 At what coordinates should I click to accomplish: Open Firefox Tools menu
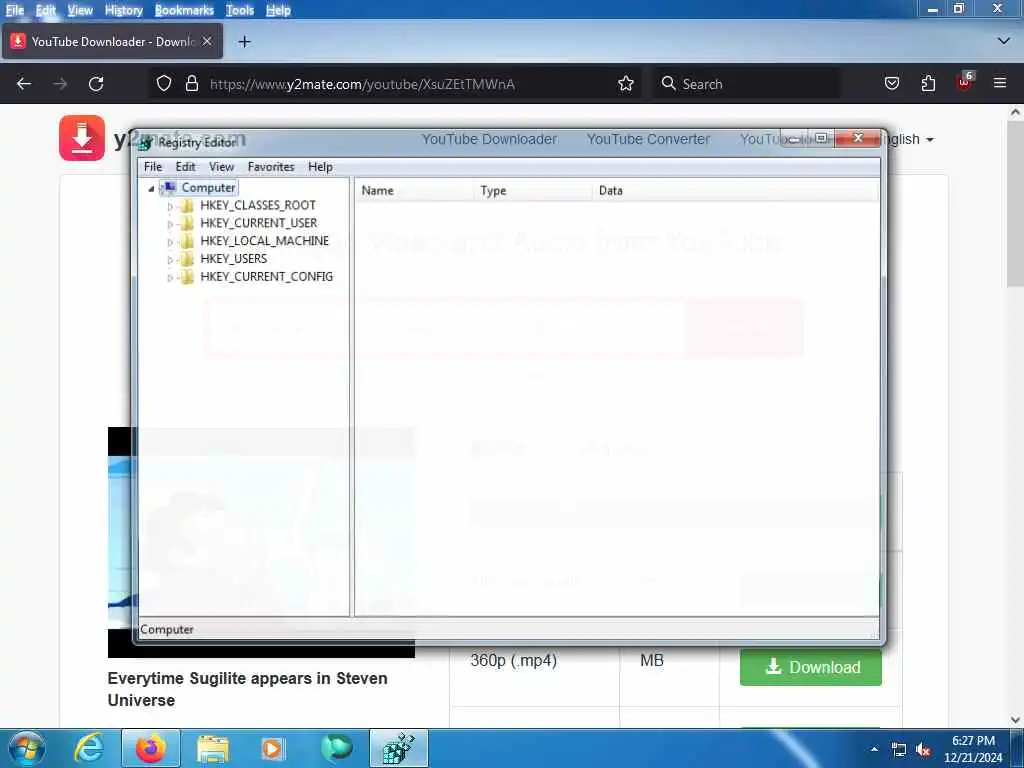pos(240,10)
